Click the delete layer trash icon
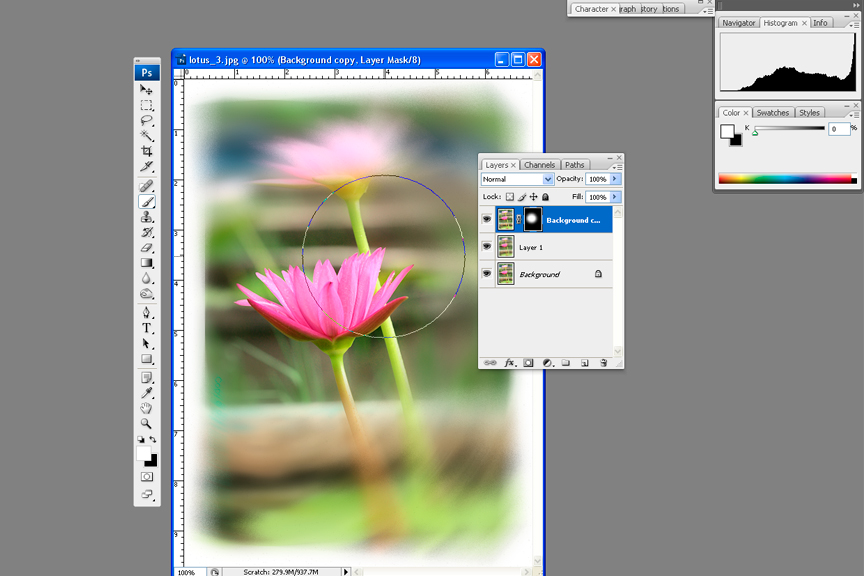The height and width of the screenshot is (576, 864). [603, 363]
